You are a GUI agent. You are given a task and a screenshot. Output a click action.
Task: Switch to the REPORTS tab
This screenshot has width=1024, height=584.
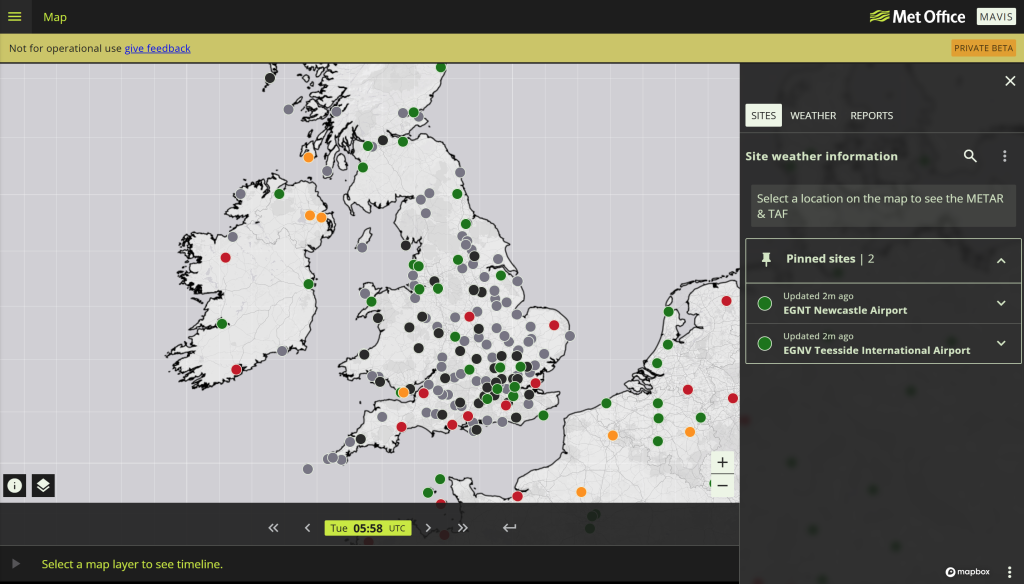(x=871, y=116)
